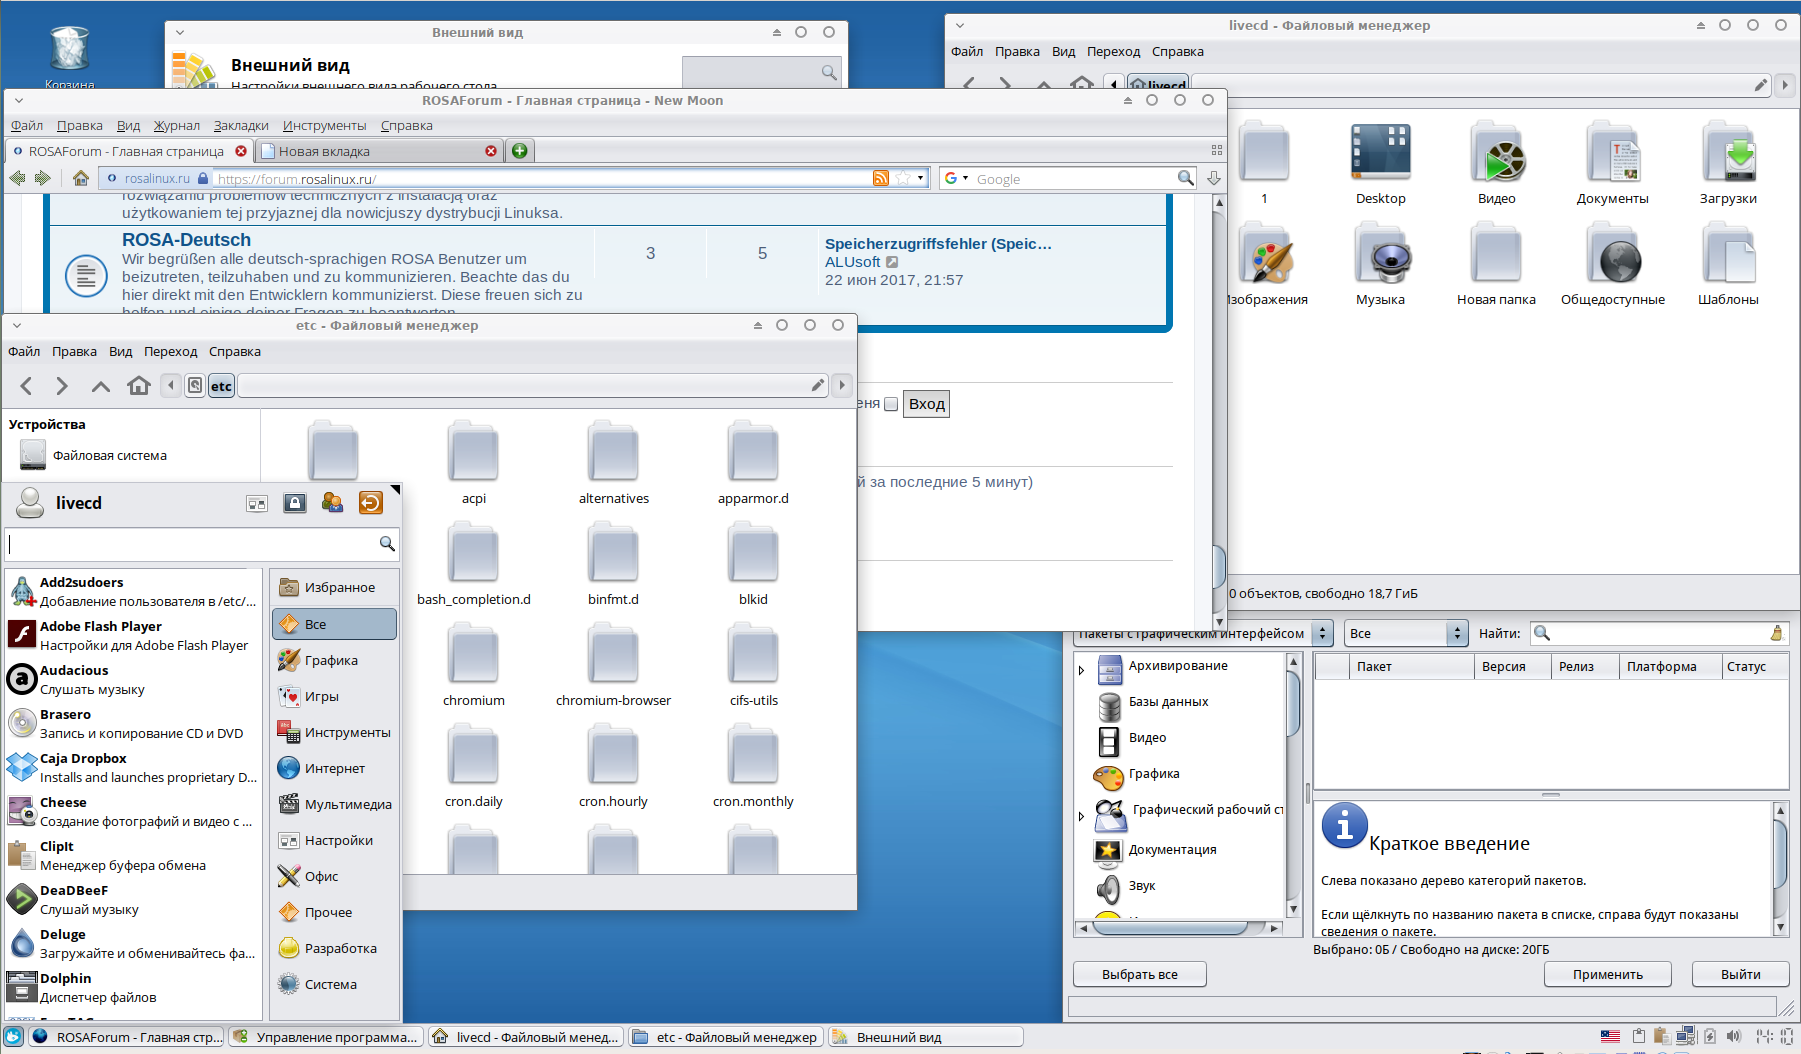1801x1054 pixels.
Task: Go to parent folder in etc file manager
Action: click(x=100, y=386)
